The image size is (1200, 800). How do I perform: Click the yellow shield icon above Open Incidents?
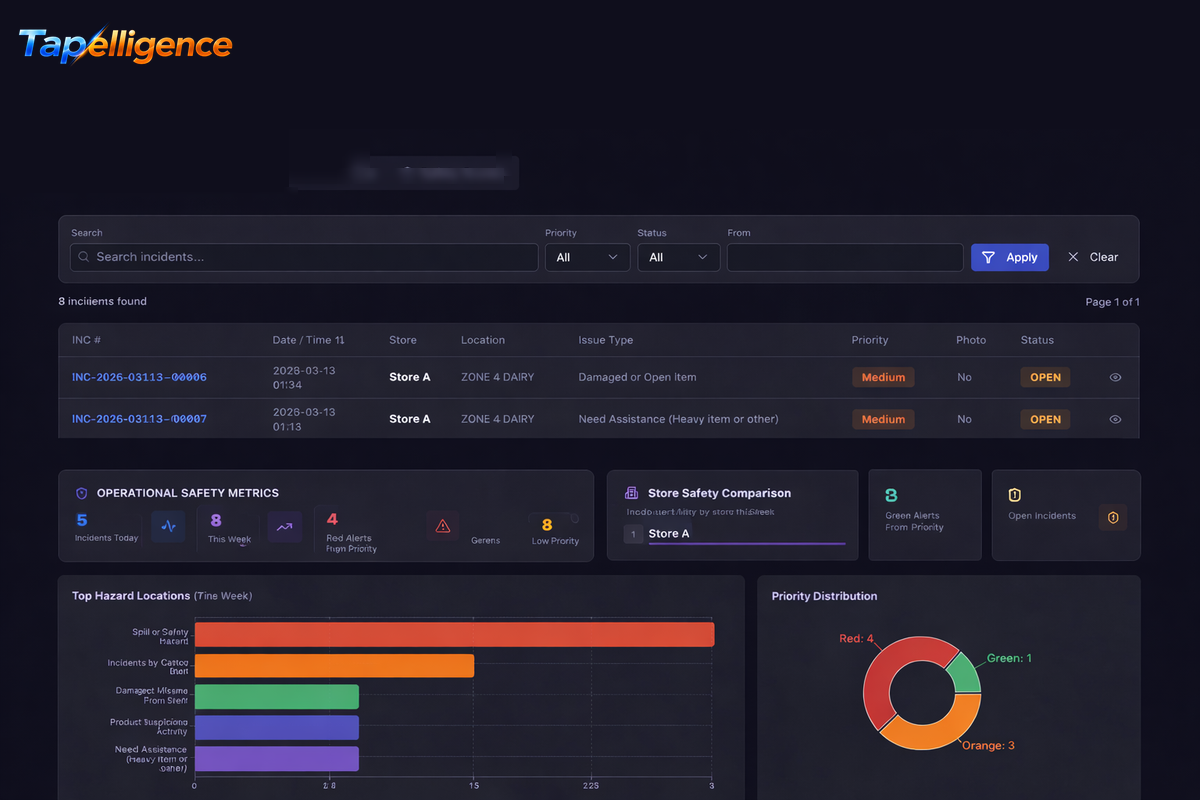(1015, 495)
